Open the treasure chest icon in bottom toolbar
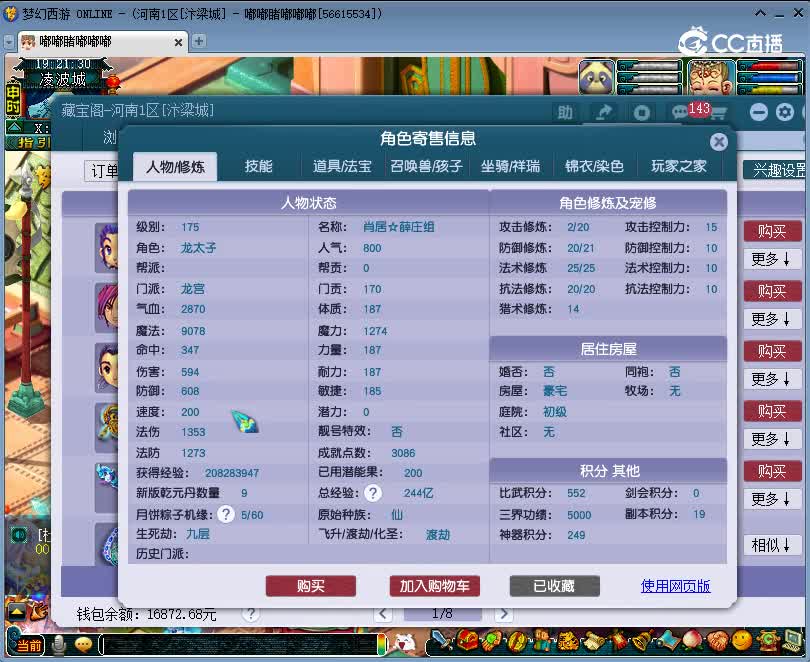Screen dimensions: 810x662 click(x=467, y=640)
